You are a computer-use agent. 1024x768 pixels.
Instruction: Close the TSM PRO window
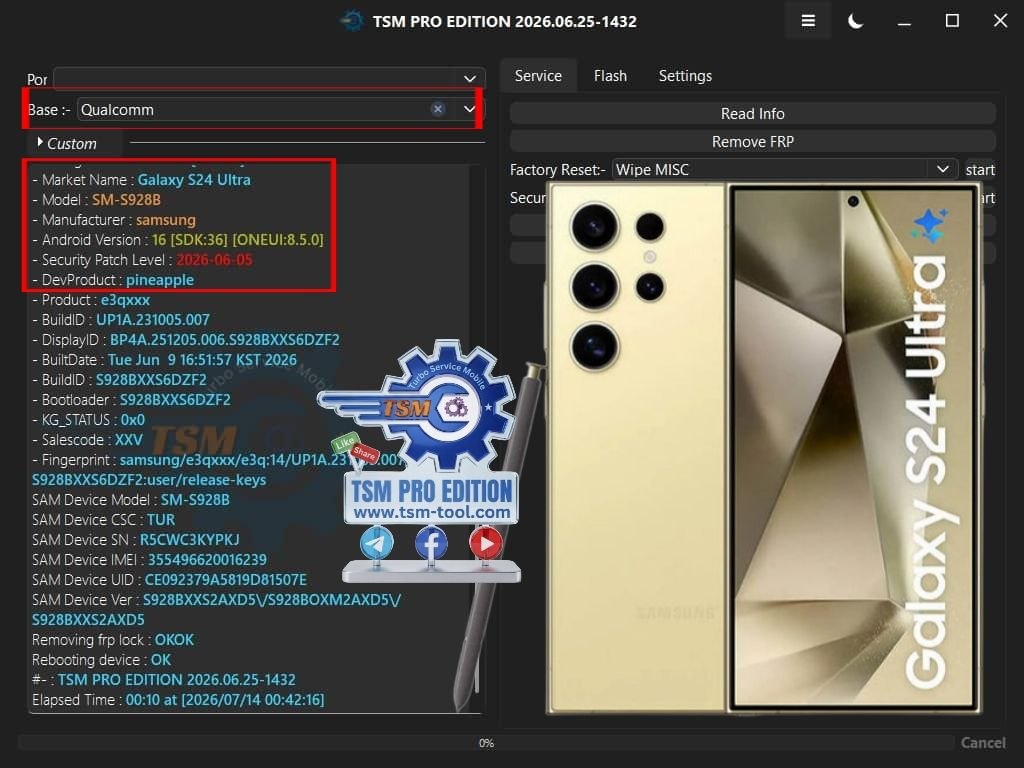1000,21
